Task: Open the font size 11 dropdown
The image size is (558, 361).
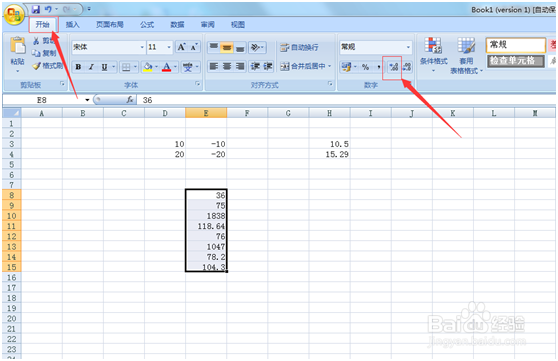Action: 169,47
